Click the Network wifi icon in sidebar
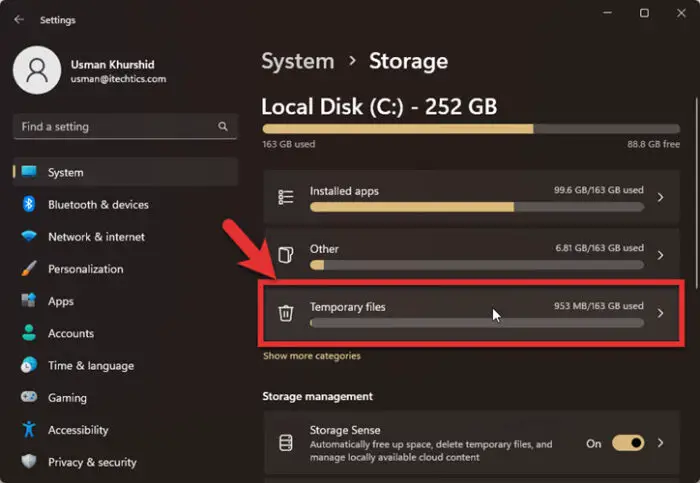The width and height of the screenshot is (700, 483). 29,236
